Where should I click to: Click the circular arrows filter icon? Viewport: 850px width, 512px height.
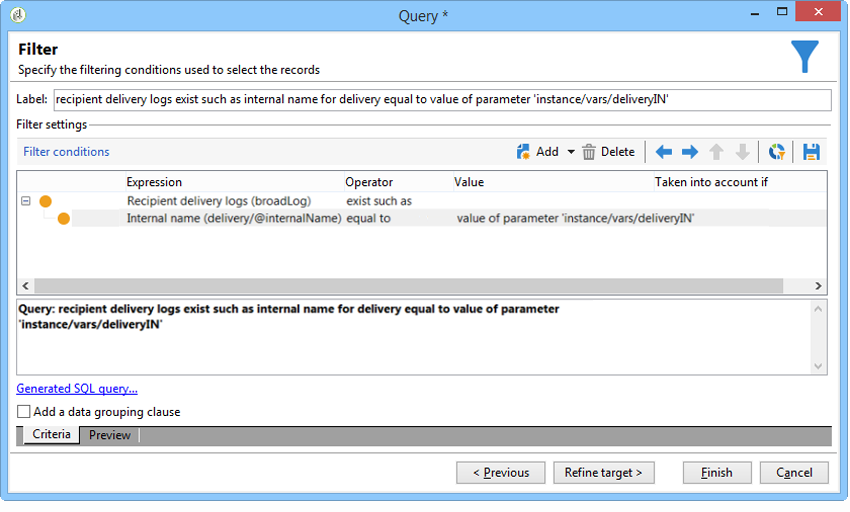(x=777, y=152)
